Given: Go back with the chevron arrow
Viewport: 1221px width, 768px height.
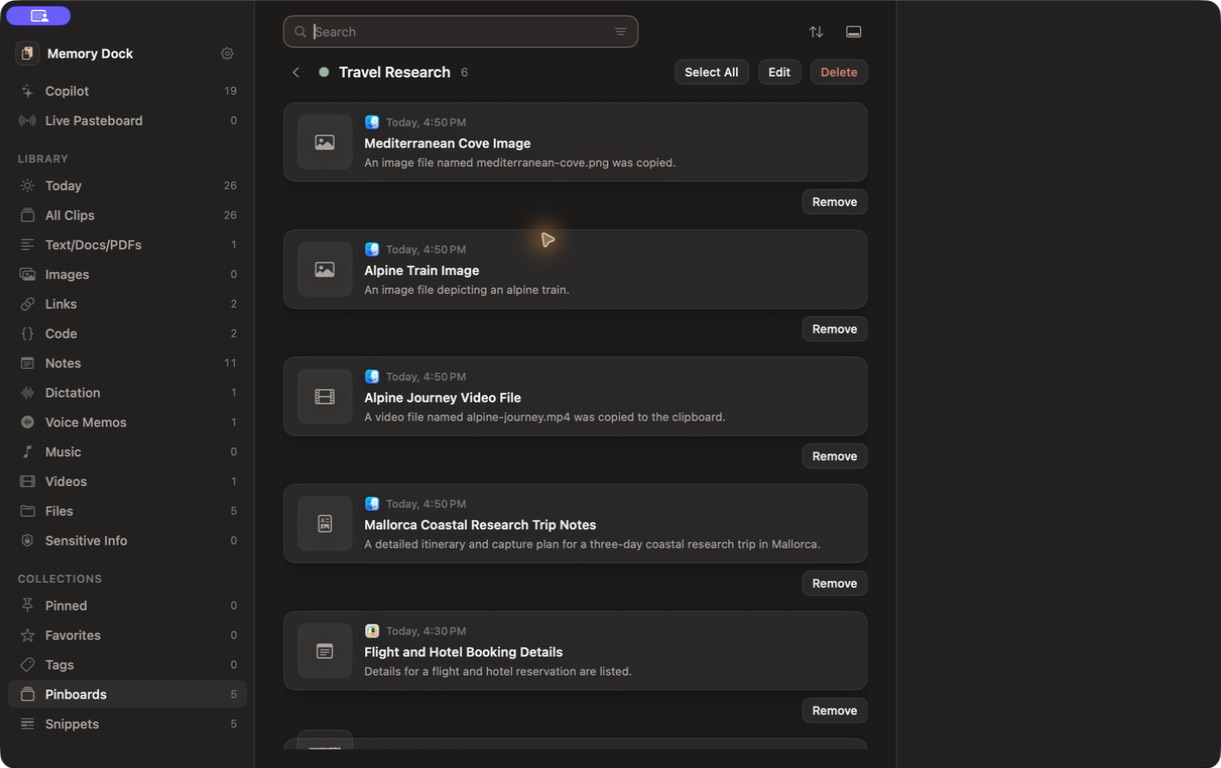Looking at the screenshot, I should click(296, 72).
